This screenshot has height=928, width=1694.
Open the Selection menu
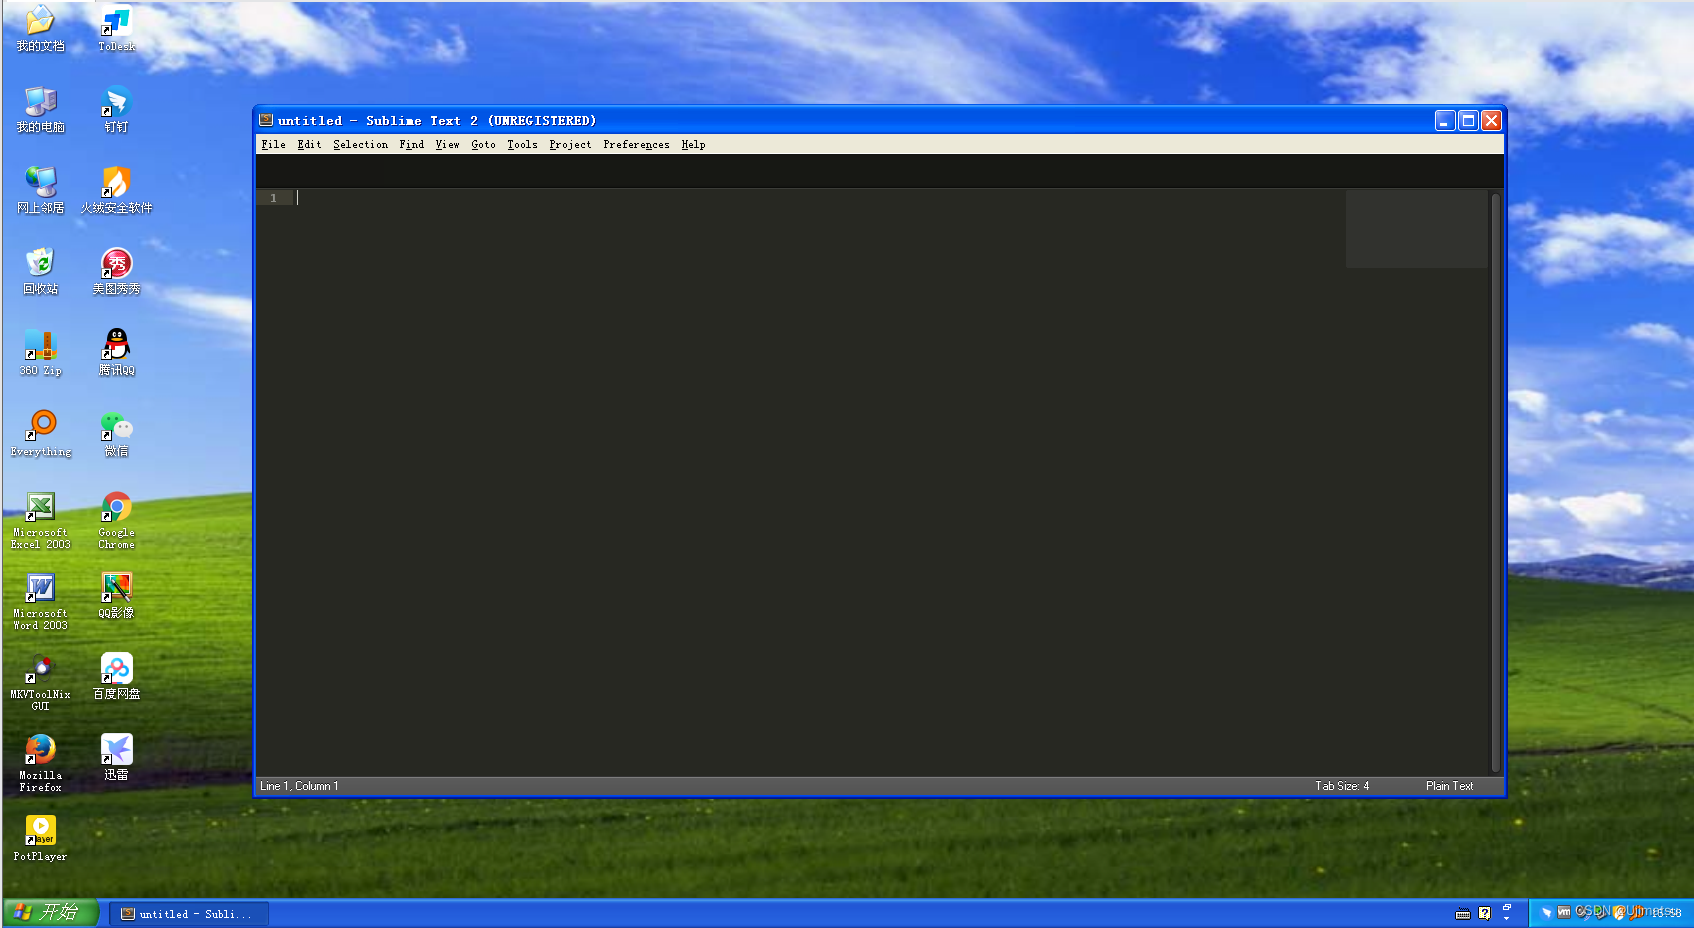click(360, 144)
